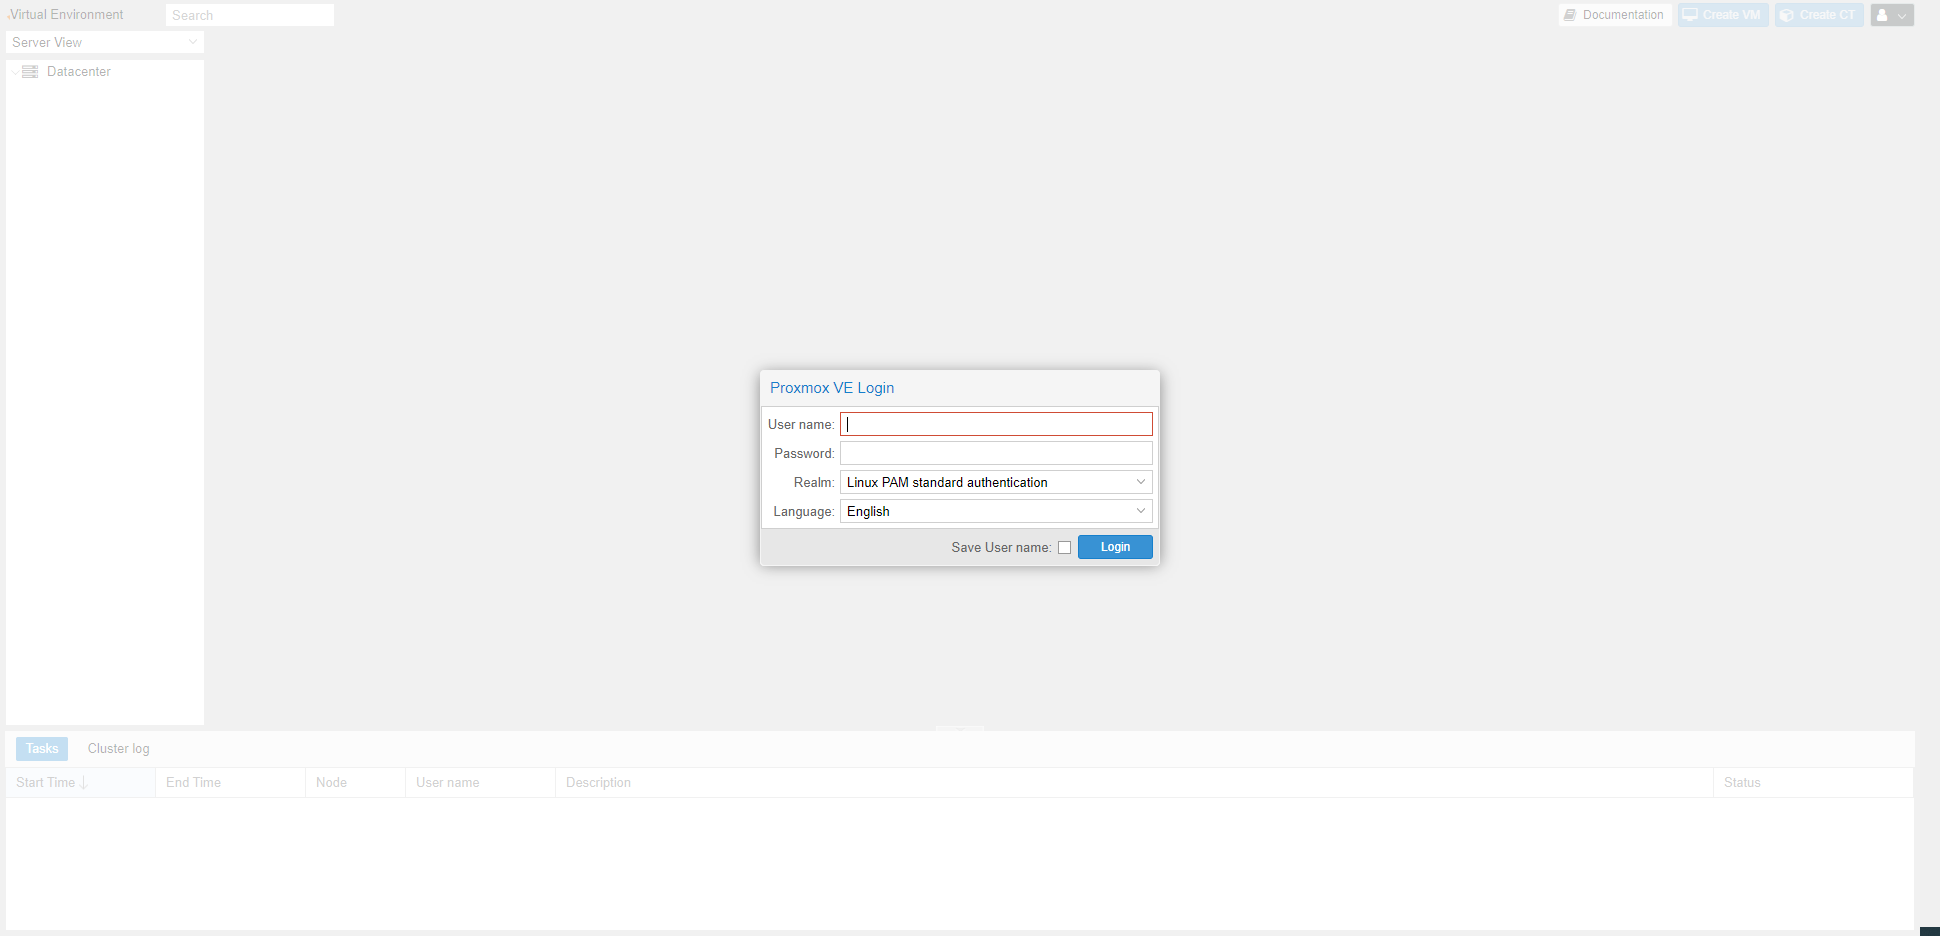This screenshot has width=1940, height=936.
Task: Collapse the bottom log panel splitter
Action: pos(960,728)
